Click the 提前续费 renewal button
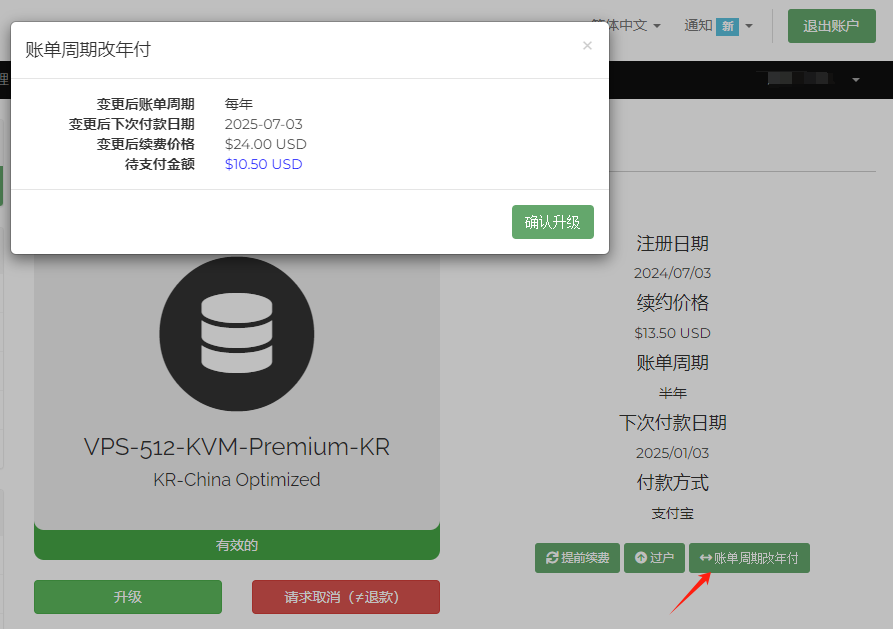This screenshot has height=629, width=893. point(577,558)
